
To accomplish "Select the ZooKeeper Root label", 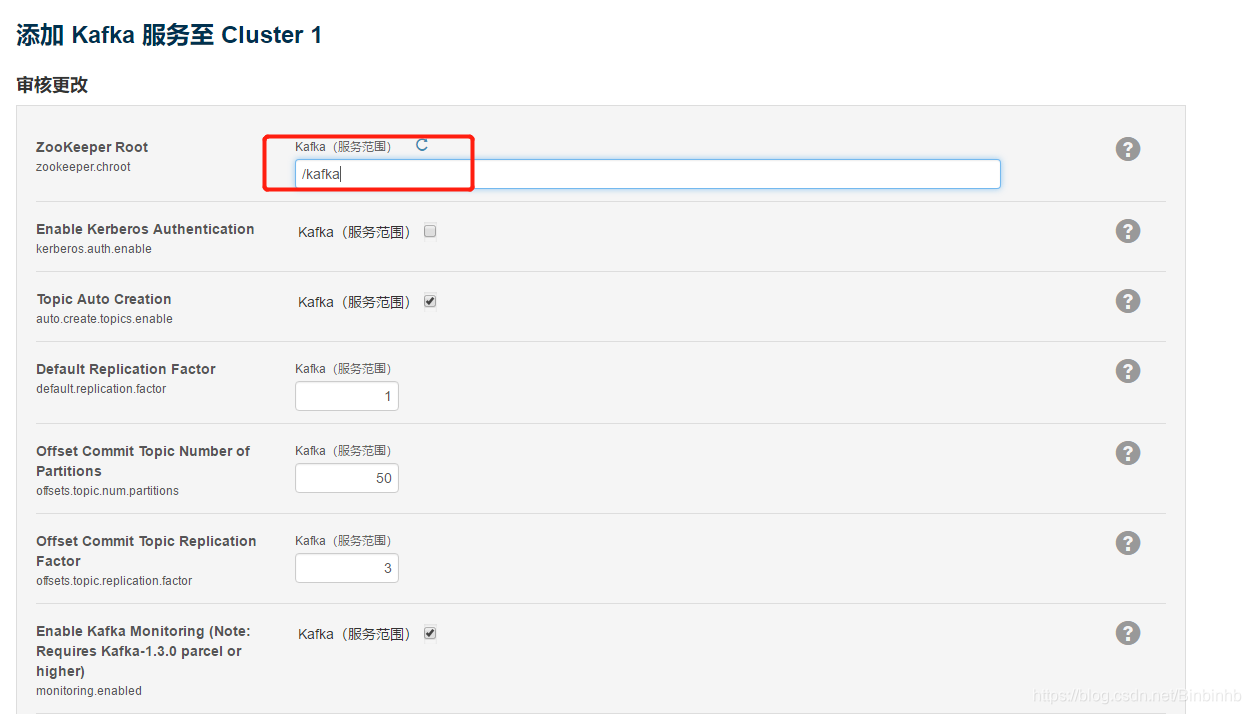I will [92, 147].
